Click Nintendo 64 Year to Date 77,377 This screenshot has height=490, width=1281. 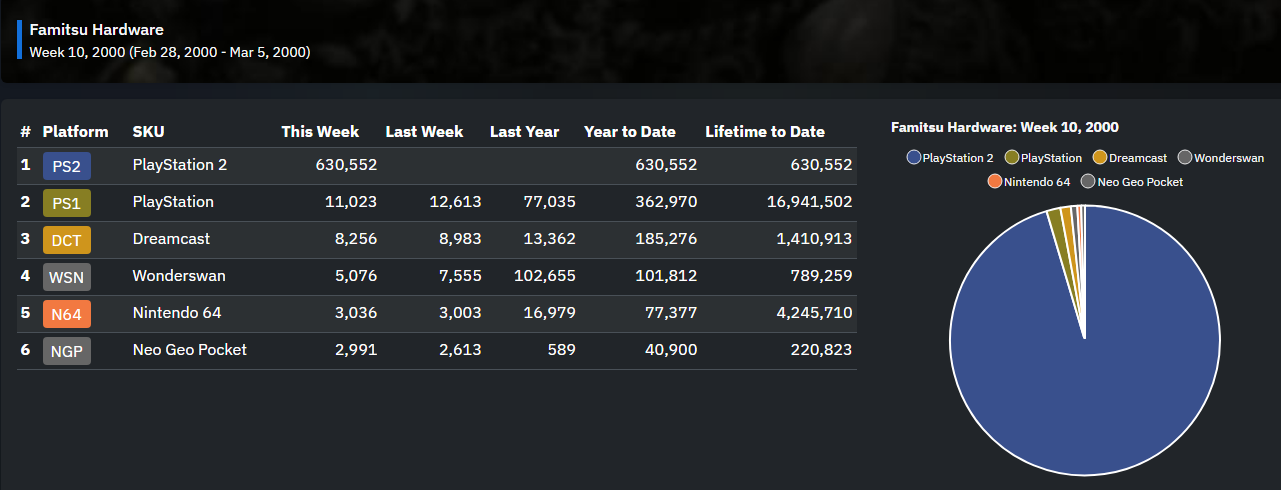(671, 313)
